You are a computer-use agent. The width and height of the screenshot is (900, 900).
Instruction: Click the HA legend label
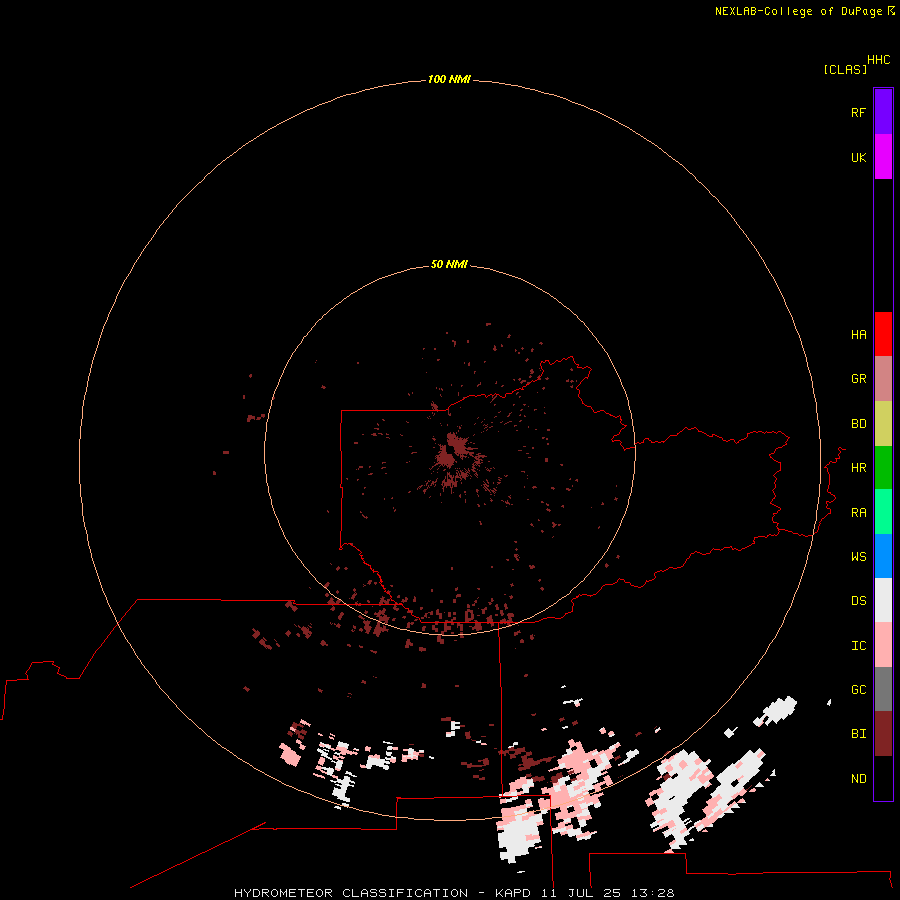[x=858, y=334]
